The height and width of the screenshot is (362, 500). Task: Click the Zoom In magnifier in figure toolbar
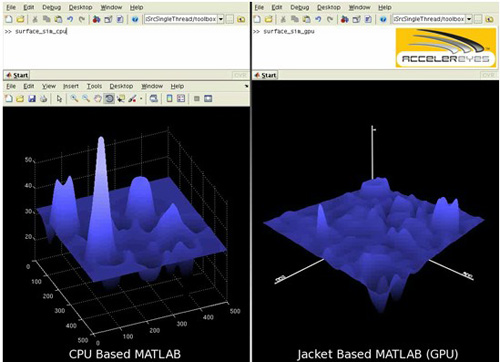74,99
